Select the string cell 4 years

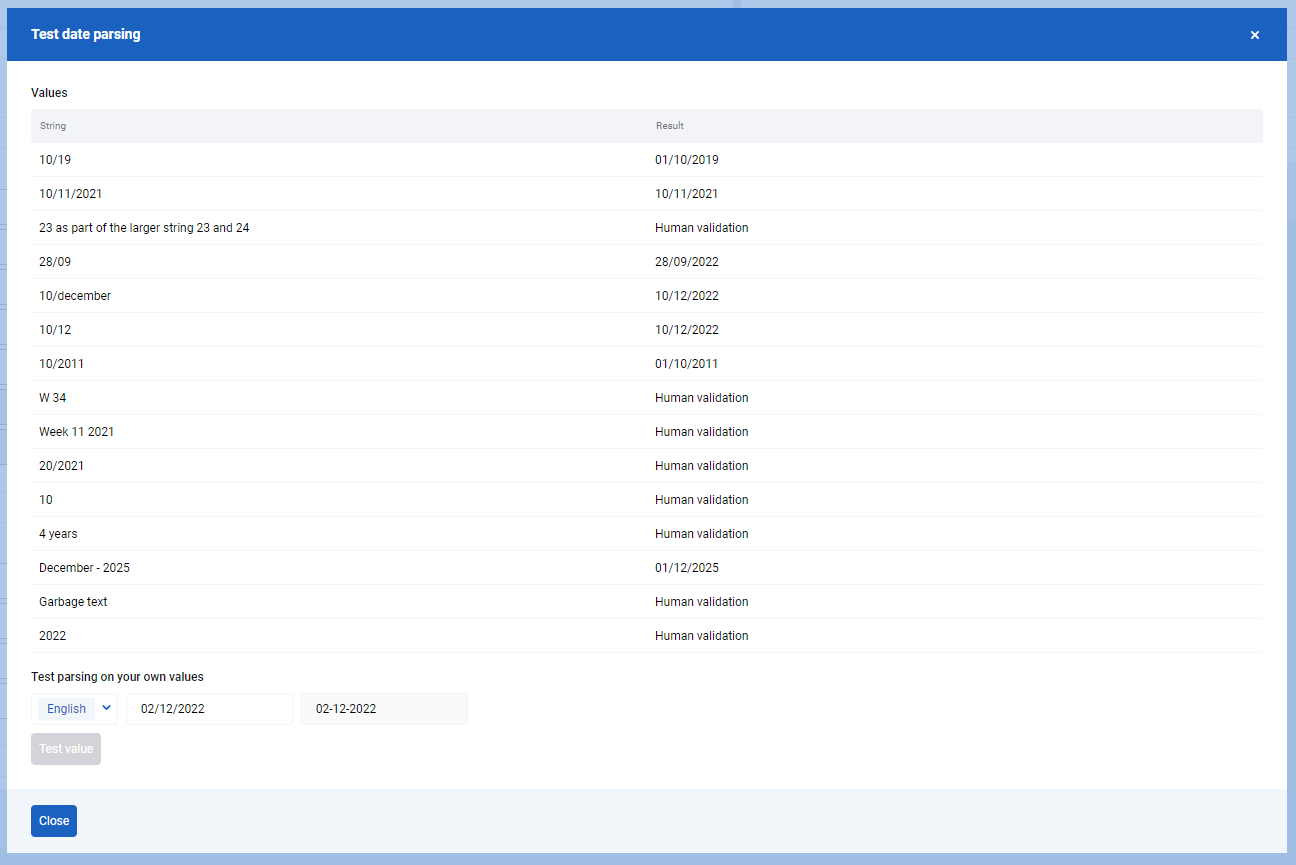pos(58,534)
